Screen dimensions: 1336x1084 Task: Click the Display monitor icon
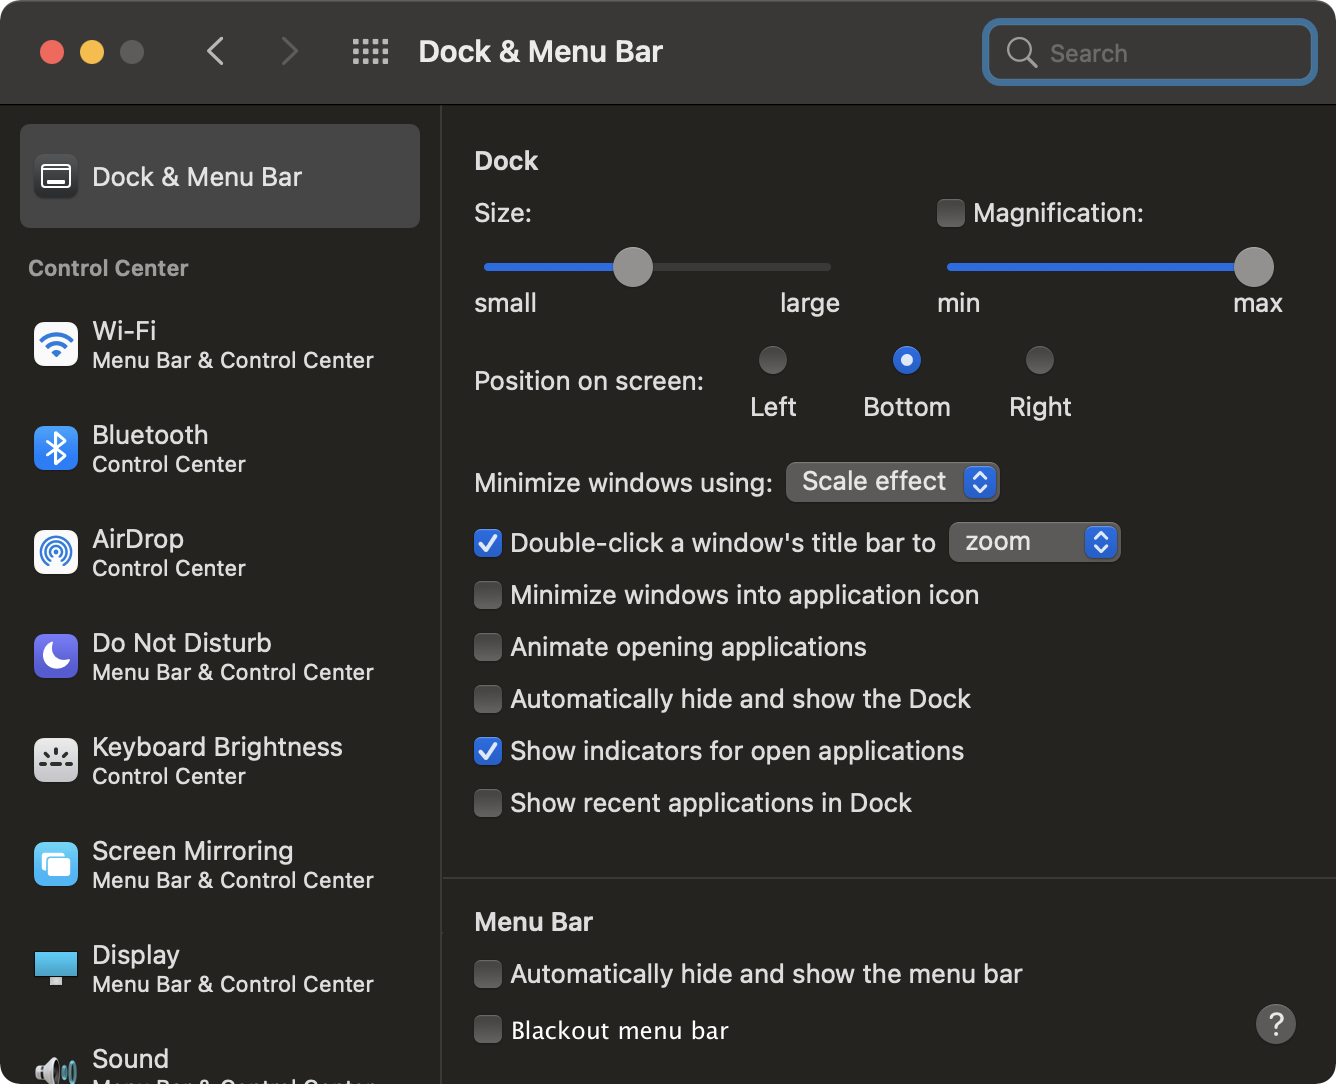pyautogui.click(x=56, y=968)
